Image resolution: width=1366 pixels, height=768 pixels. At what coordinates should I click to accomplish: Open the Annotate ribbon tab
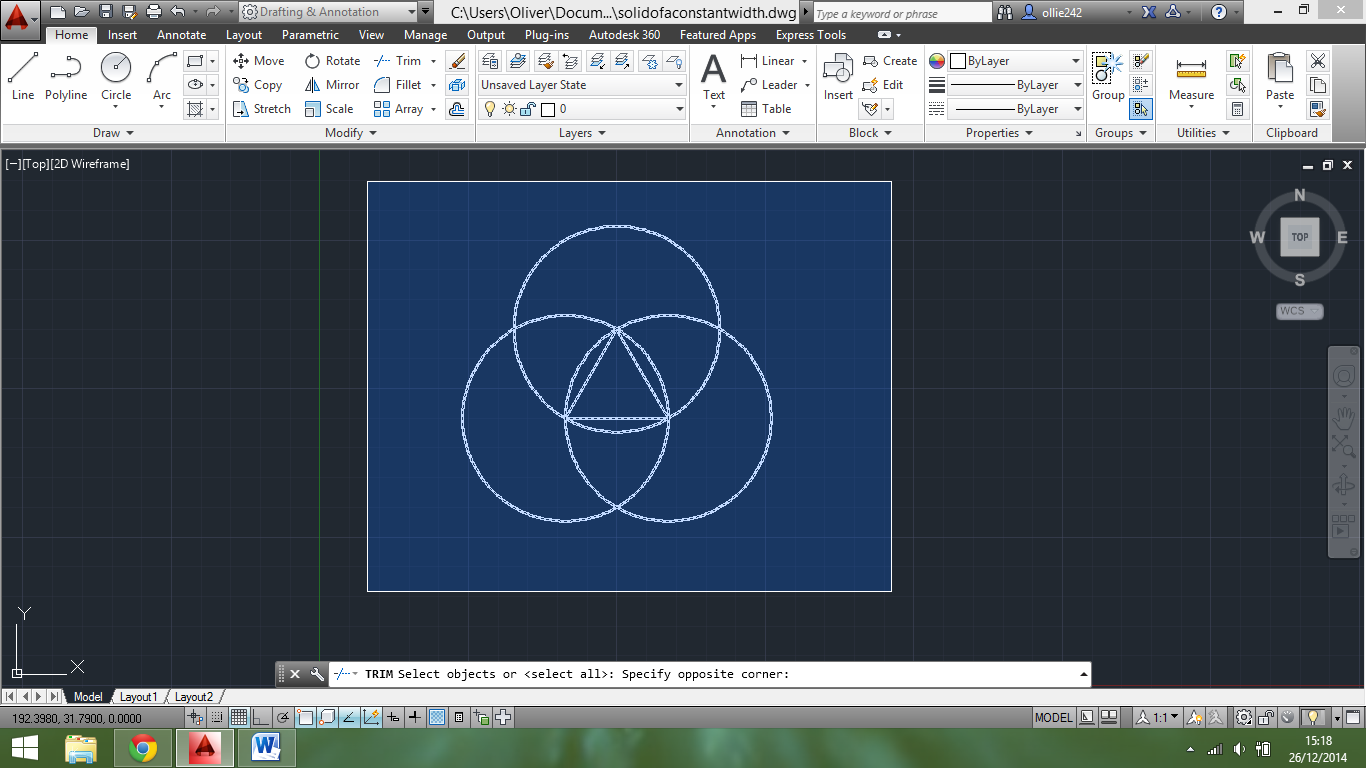181,35
